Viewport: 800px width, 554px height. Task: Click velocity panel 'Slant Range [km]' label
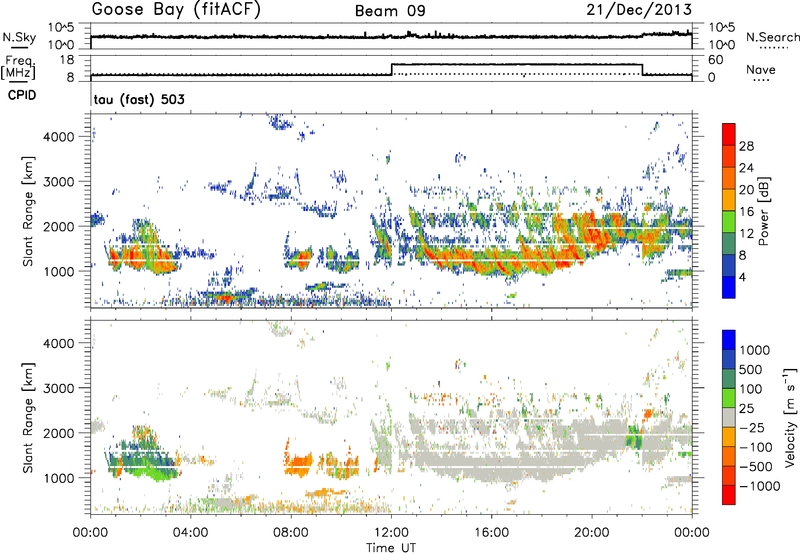pyautogui.click(x=28, y=418)
